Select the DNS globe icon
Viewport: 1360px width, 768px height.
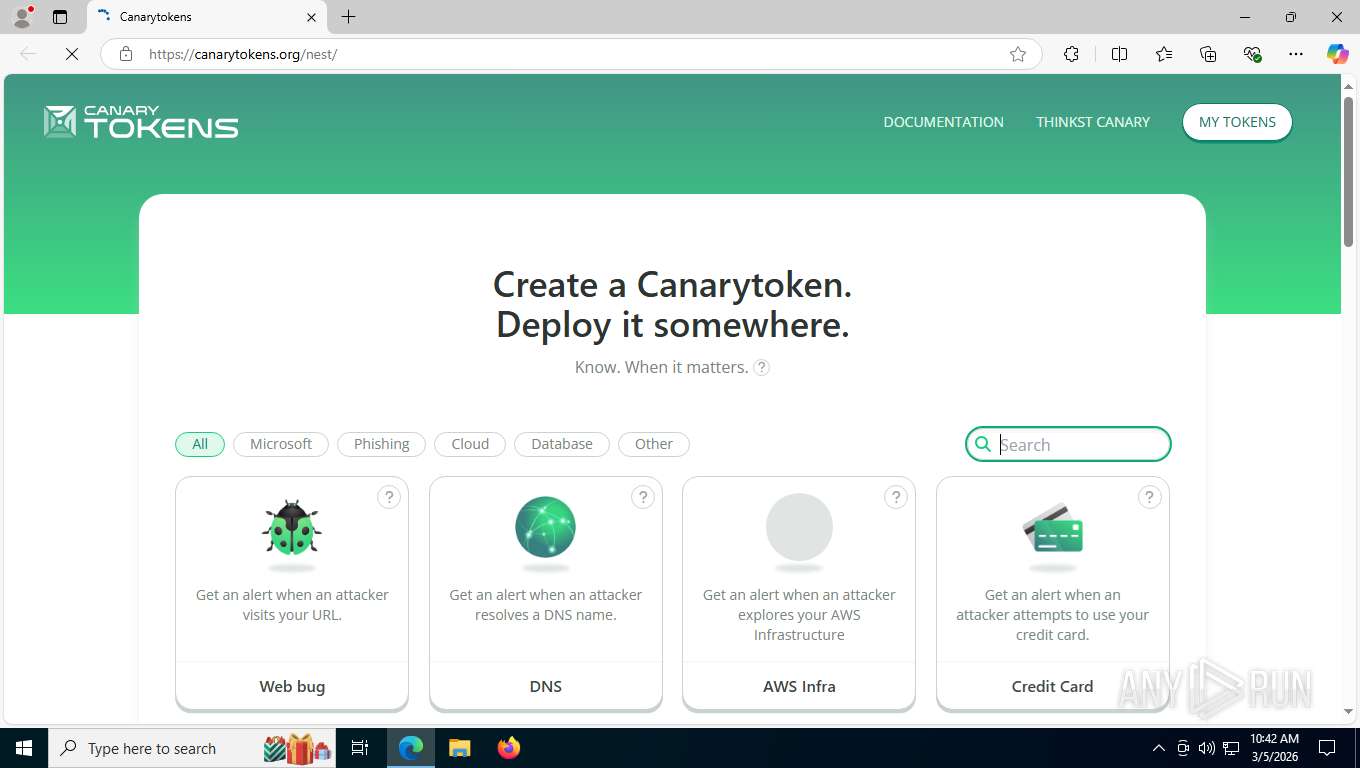(x=545, y=527)
